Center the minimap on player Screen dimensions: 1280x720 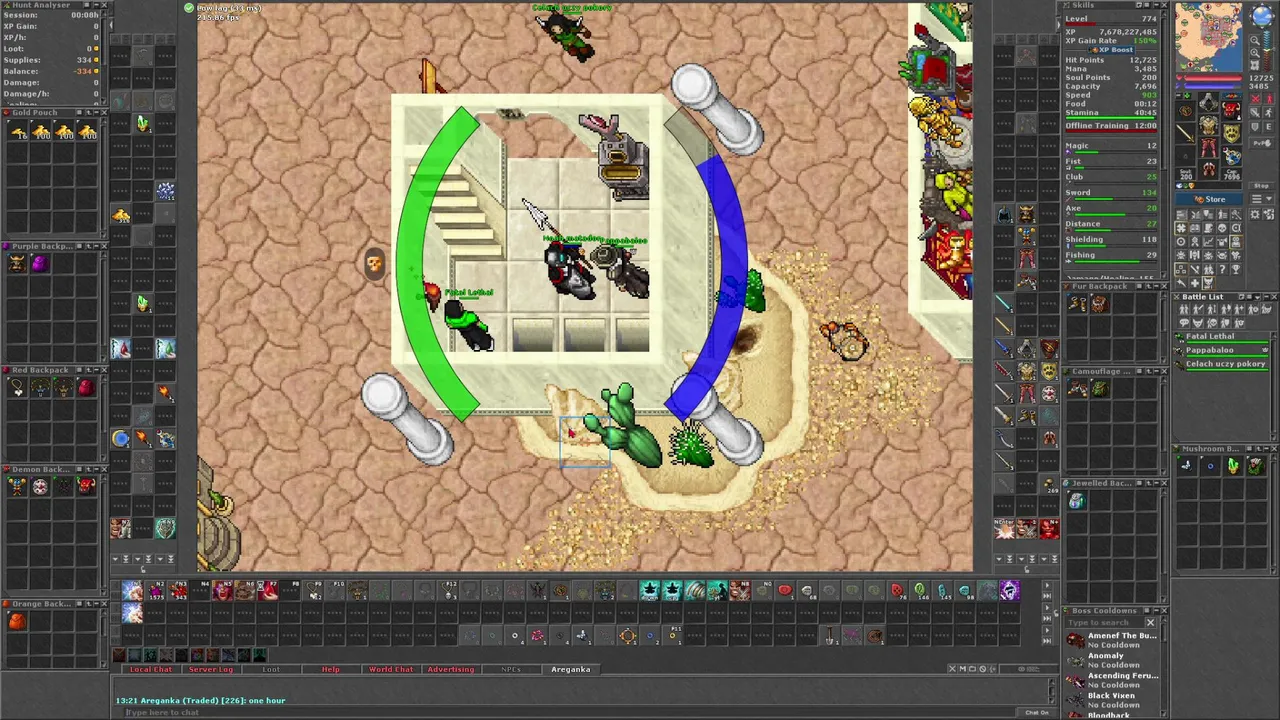coord(1254,65)
